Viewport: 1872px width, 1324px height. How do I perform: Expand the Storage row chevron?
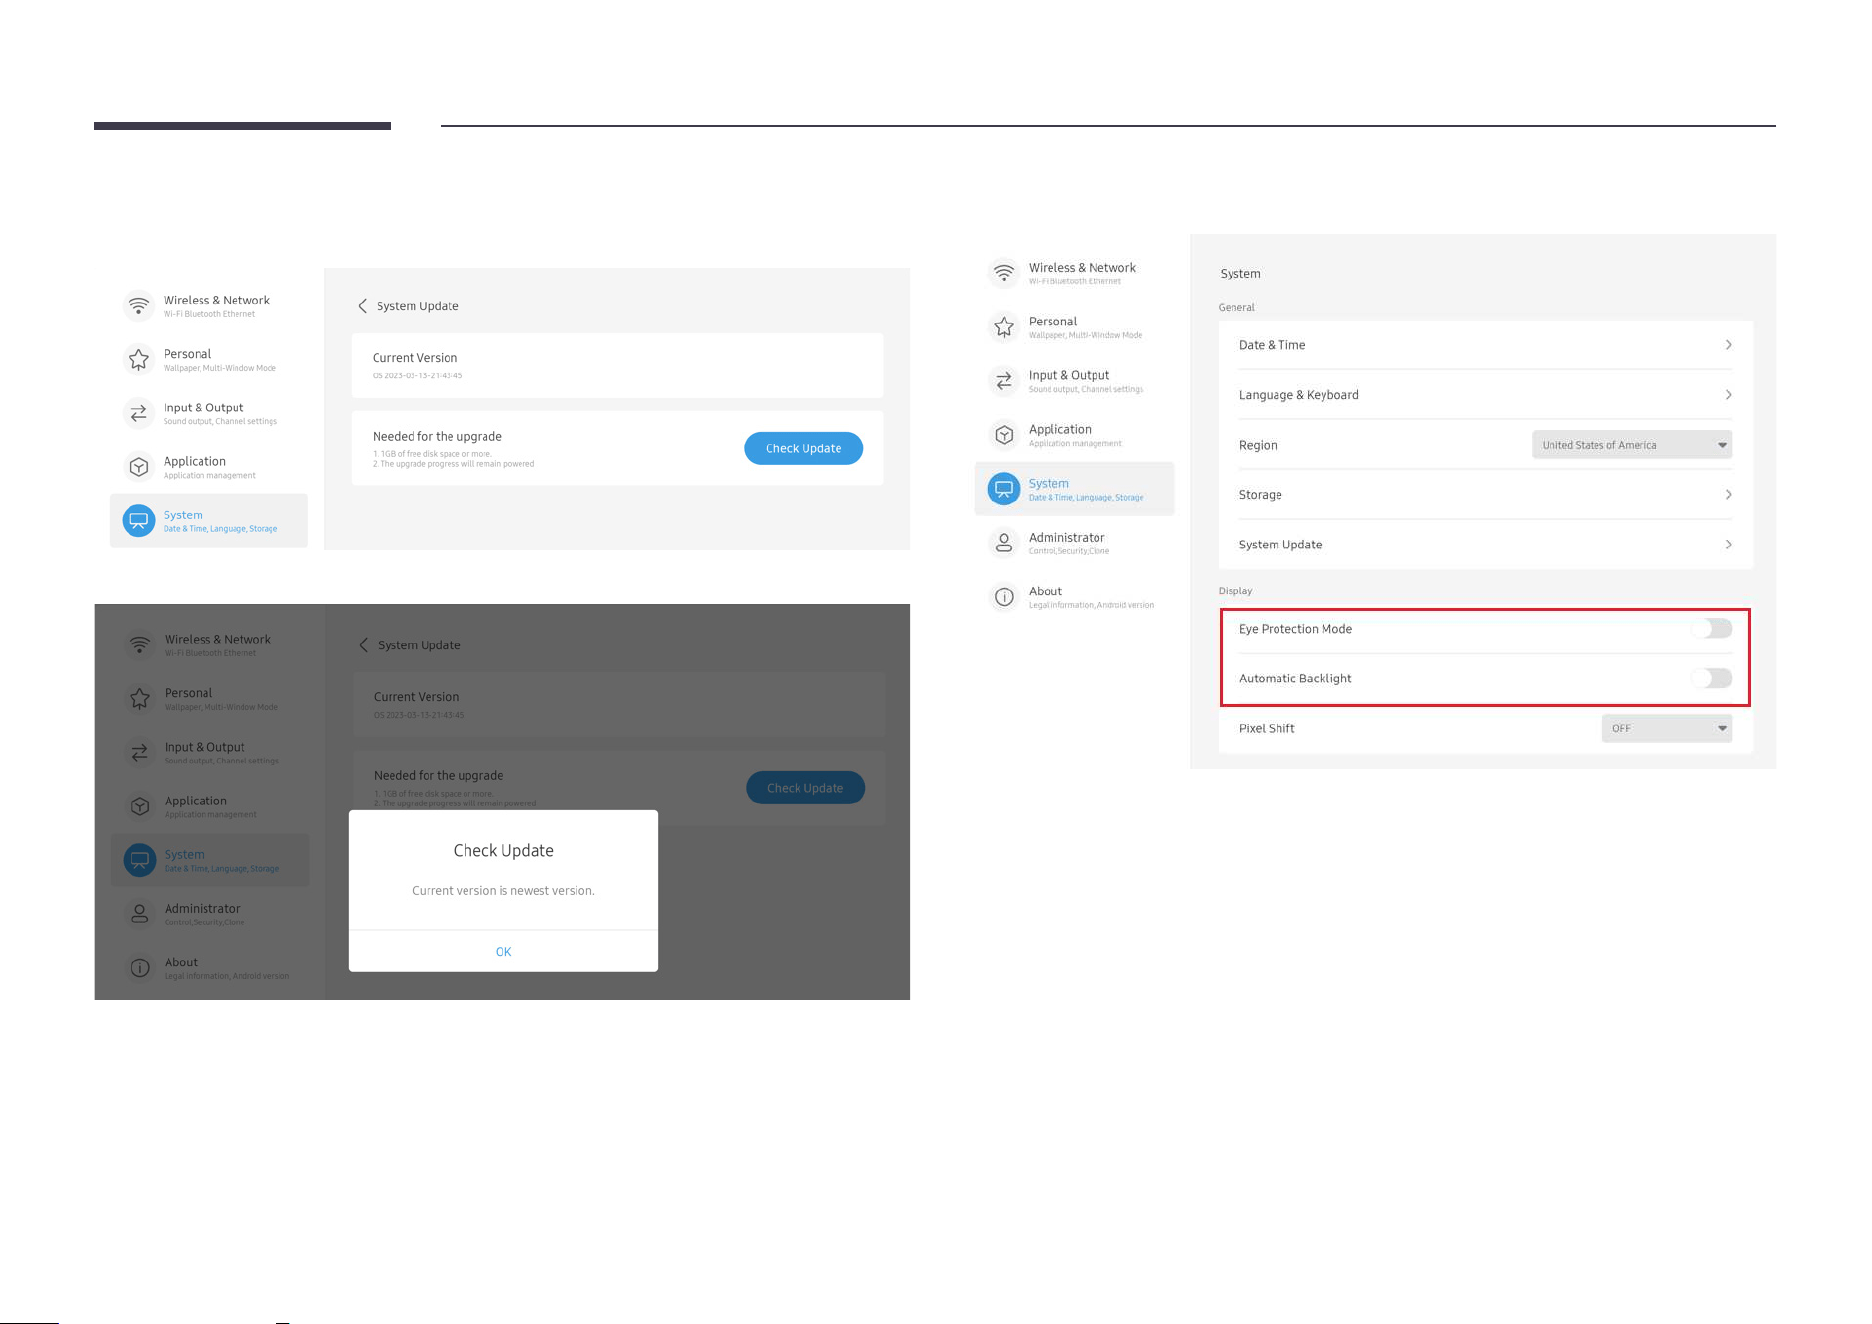(1728, 495)
